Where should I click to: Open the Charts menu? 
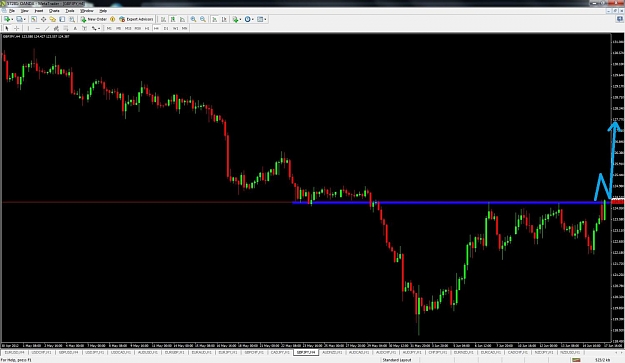(54, 11)
